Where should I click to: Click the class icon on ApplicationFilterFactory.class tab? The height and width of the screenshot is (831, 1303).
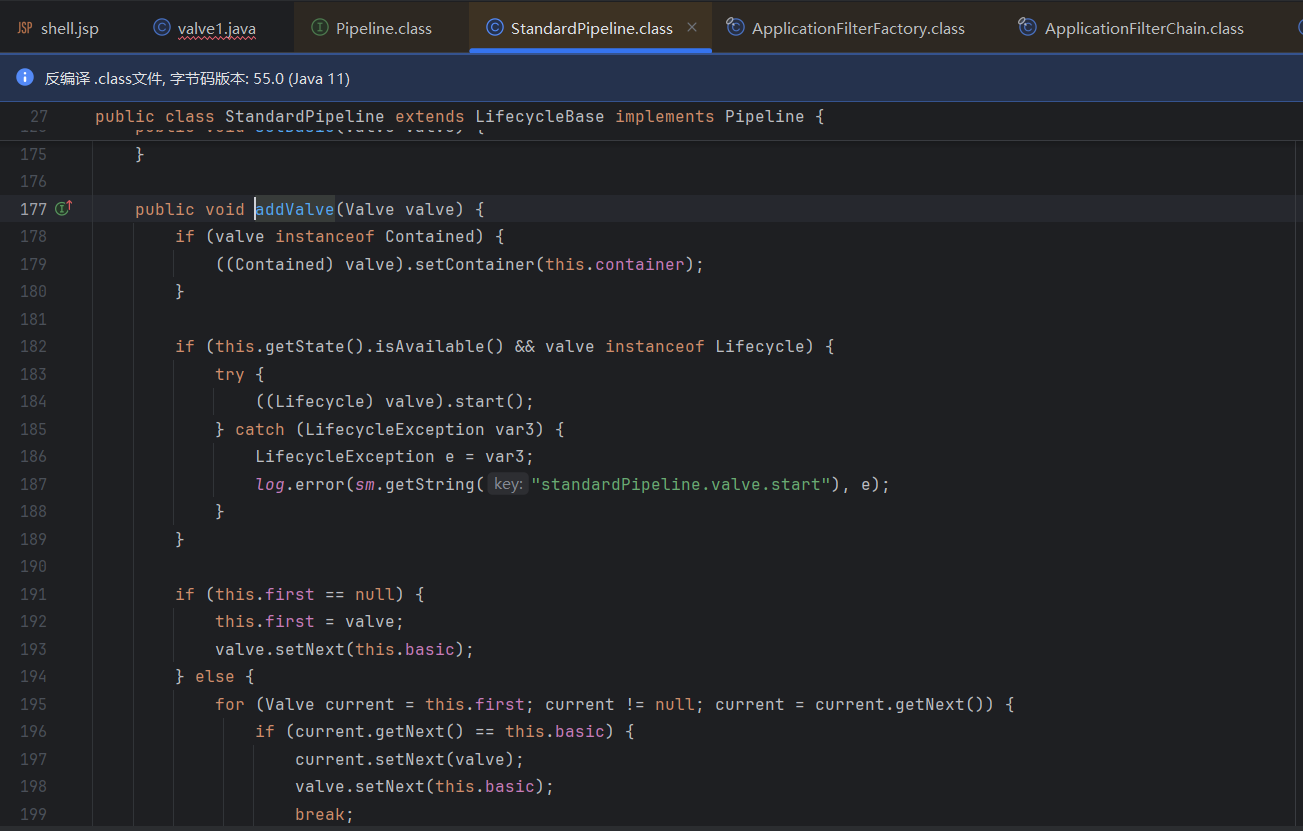tap(735, 28)
